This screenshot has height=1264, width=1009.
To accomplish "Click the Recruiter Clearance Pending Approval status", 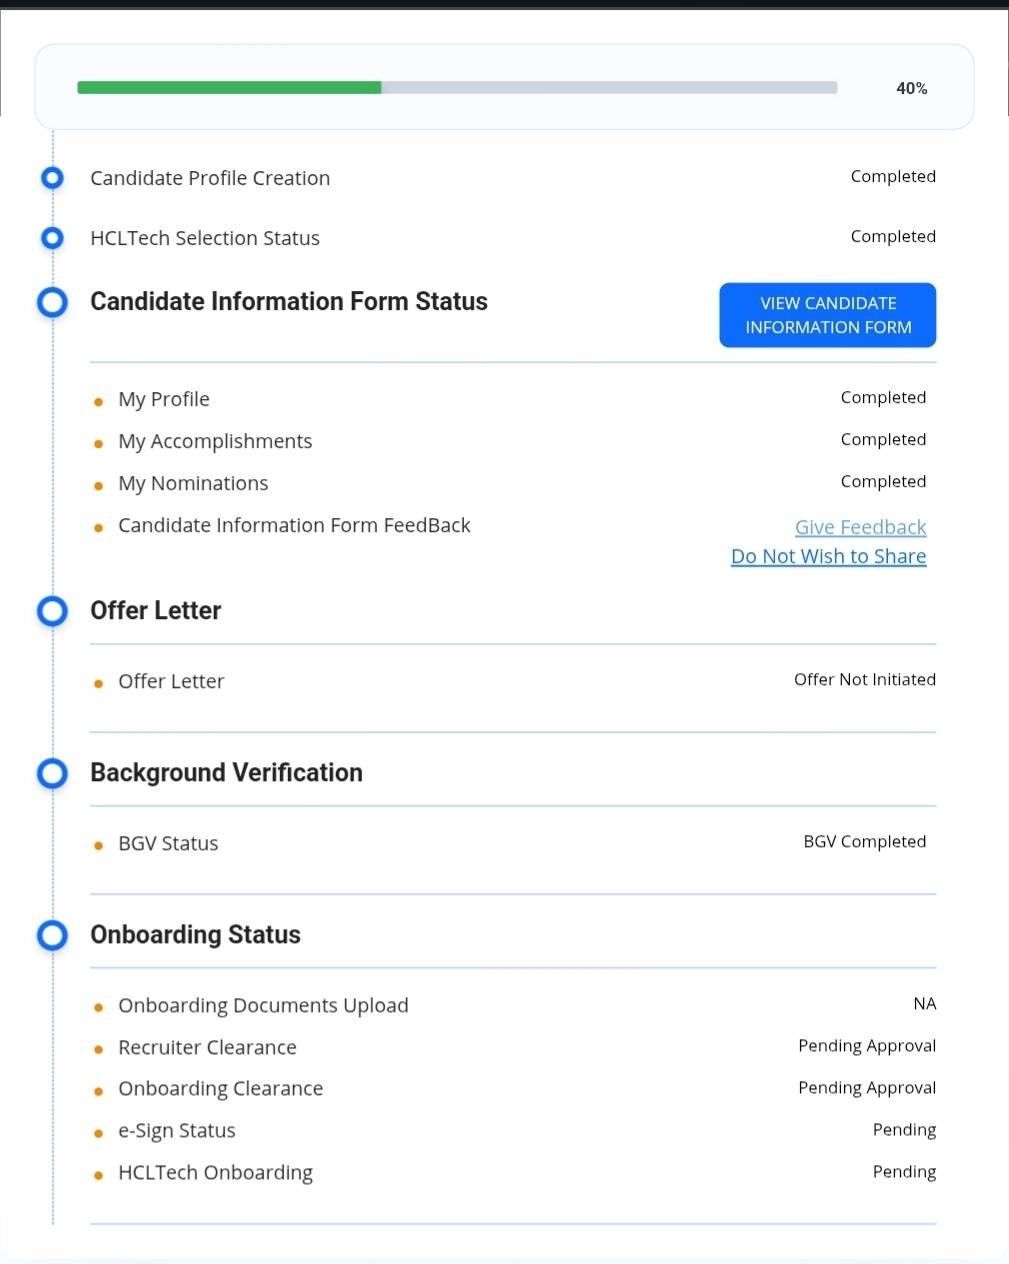I will [866, 1046].
